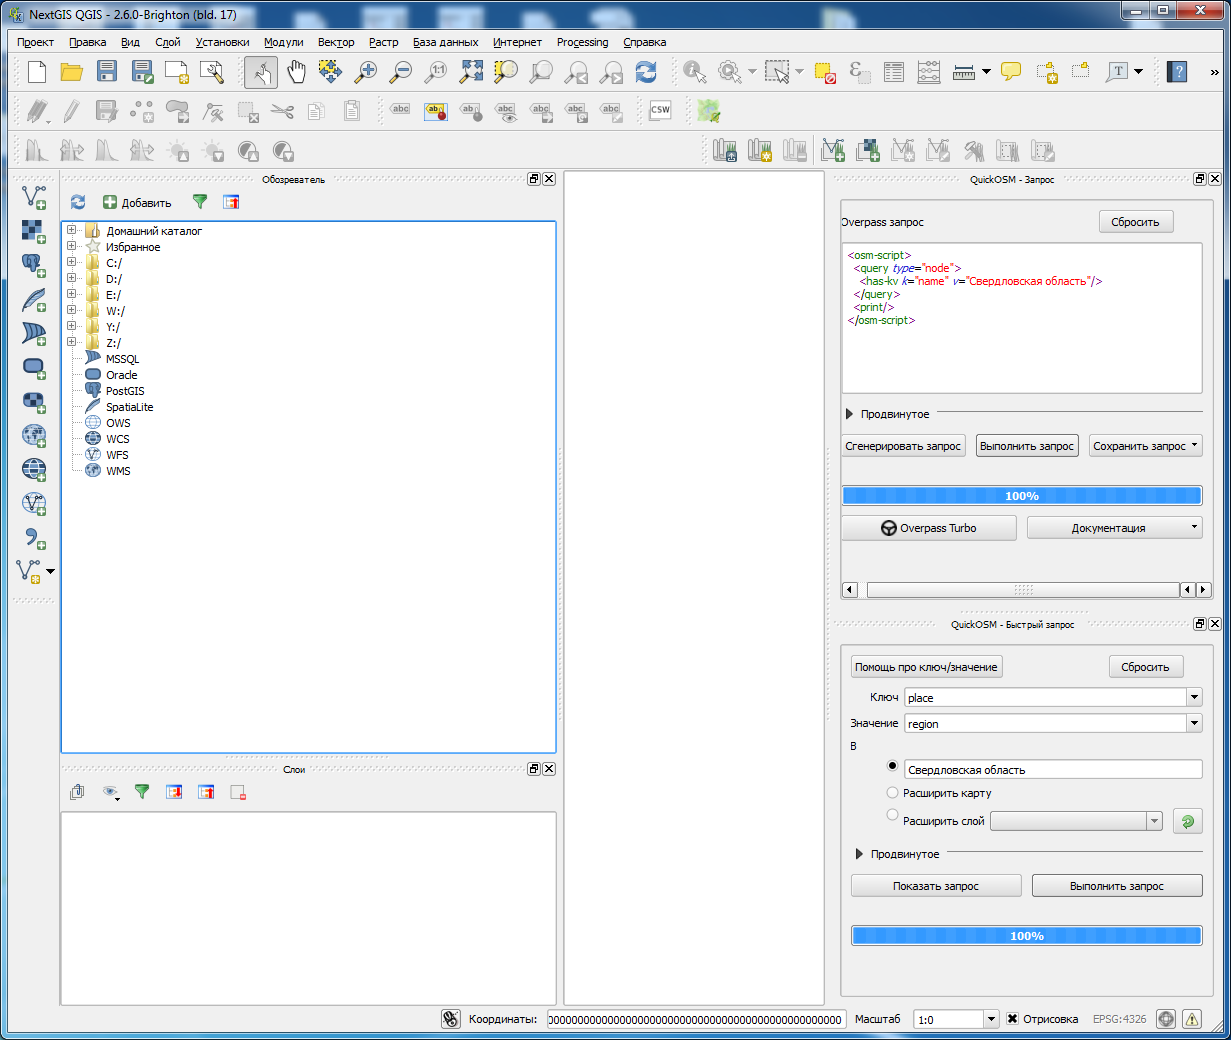Open the Сохранить запрос dropdown button
This screenshot has height=1040, width=1231.
pos(1146,446)
